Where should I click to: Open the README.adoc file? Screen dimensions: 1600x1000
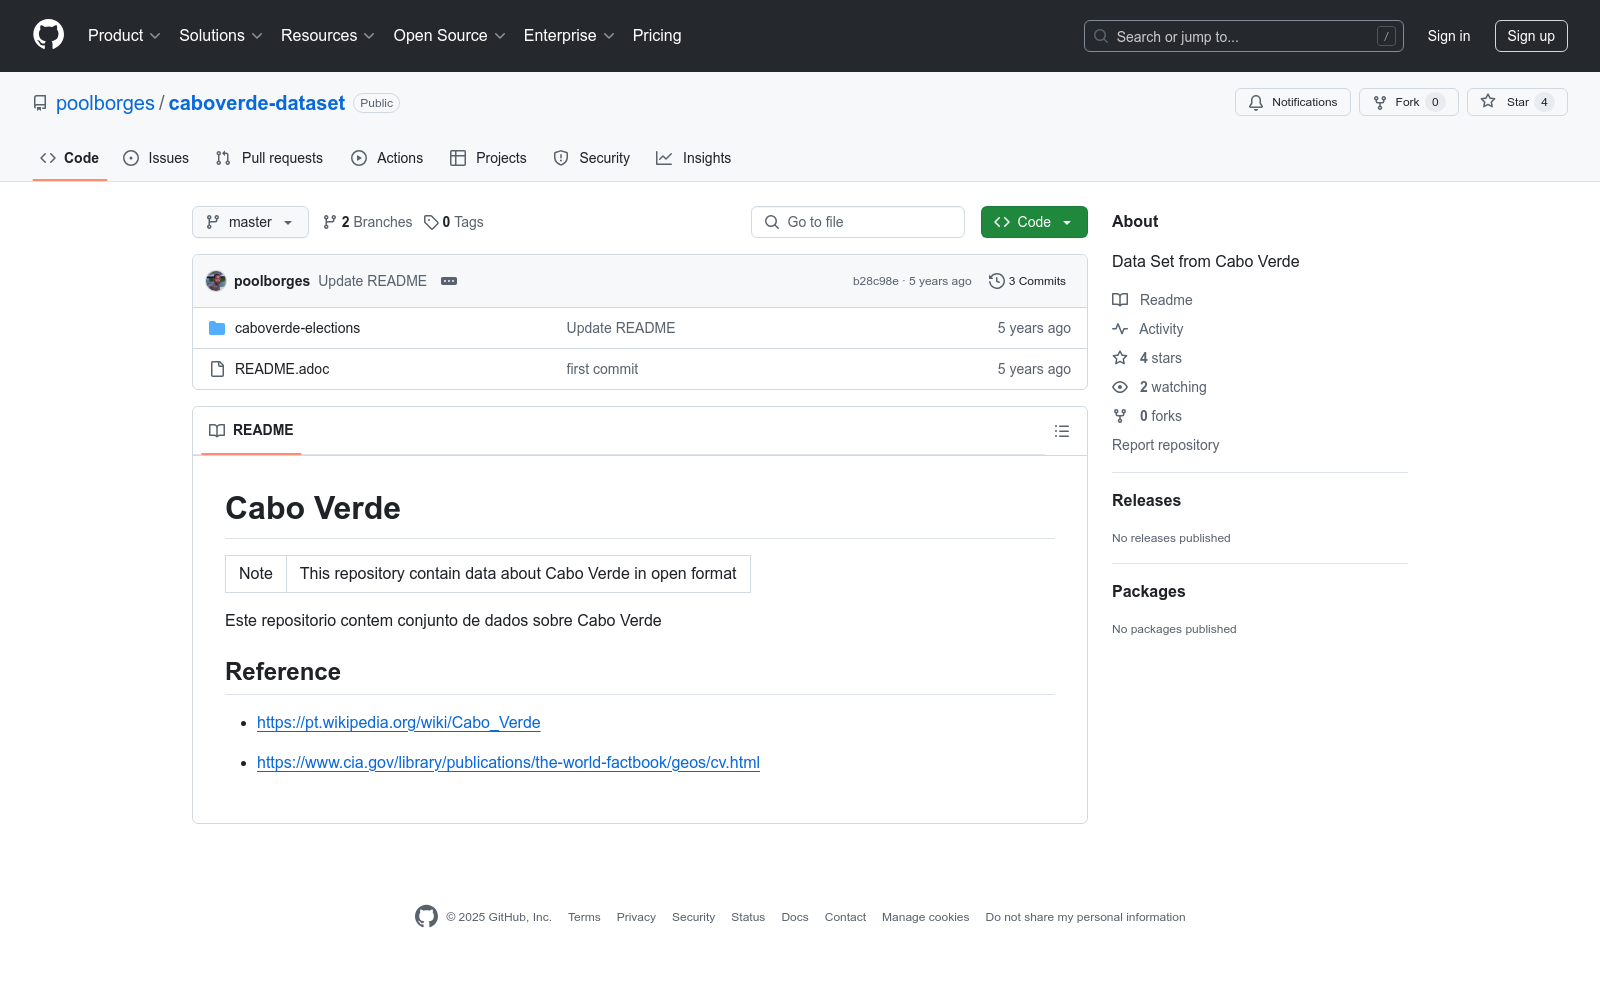pyautogui.click(x=282, y=369)
